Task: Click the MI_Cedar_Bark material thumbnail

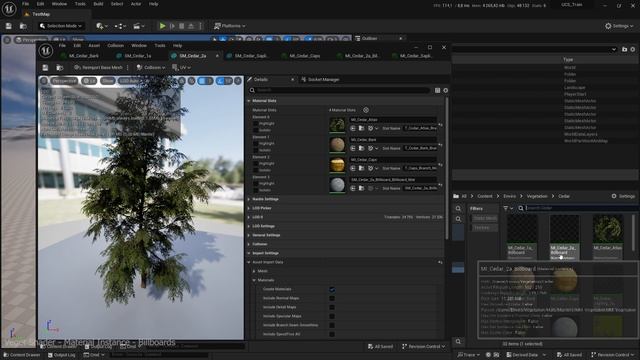Action: pos(337,145)
